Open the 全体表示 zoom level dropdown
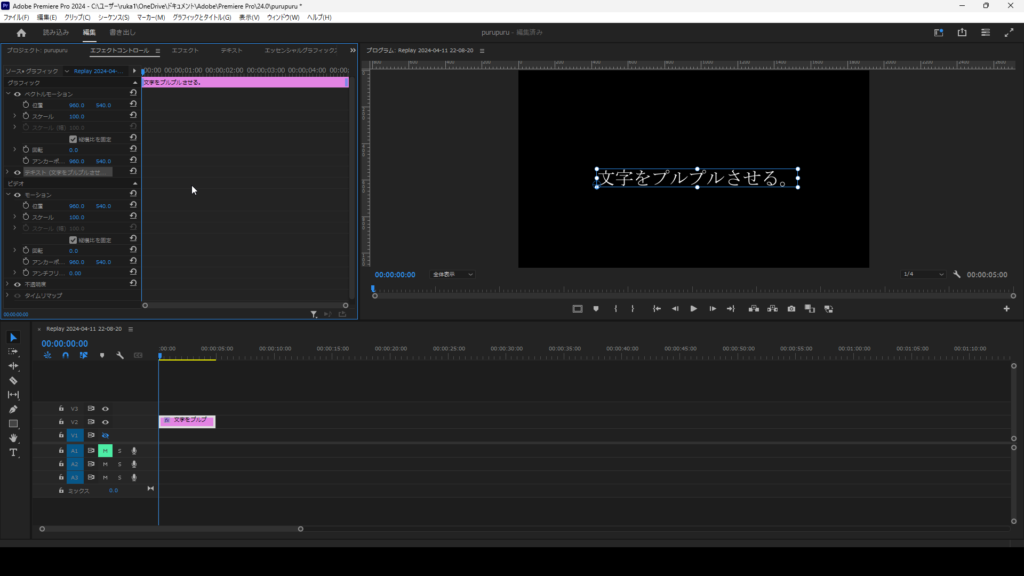 coord(453,274)
